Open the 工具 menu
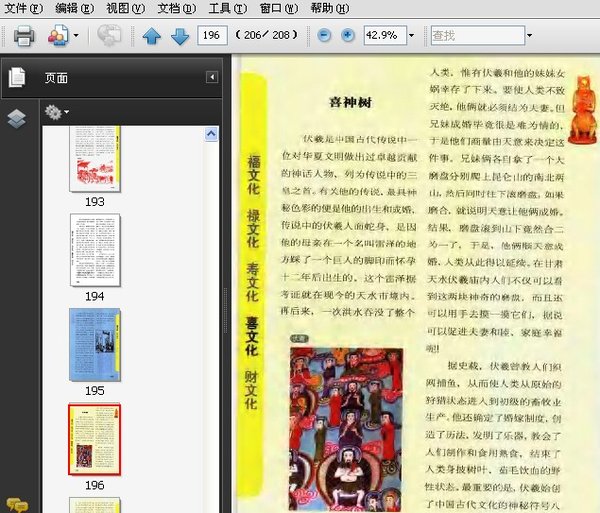Viewport: 600px width, 513px height. pyautogui.click(x=228, y=8)
